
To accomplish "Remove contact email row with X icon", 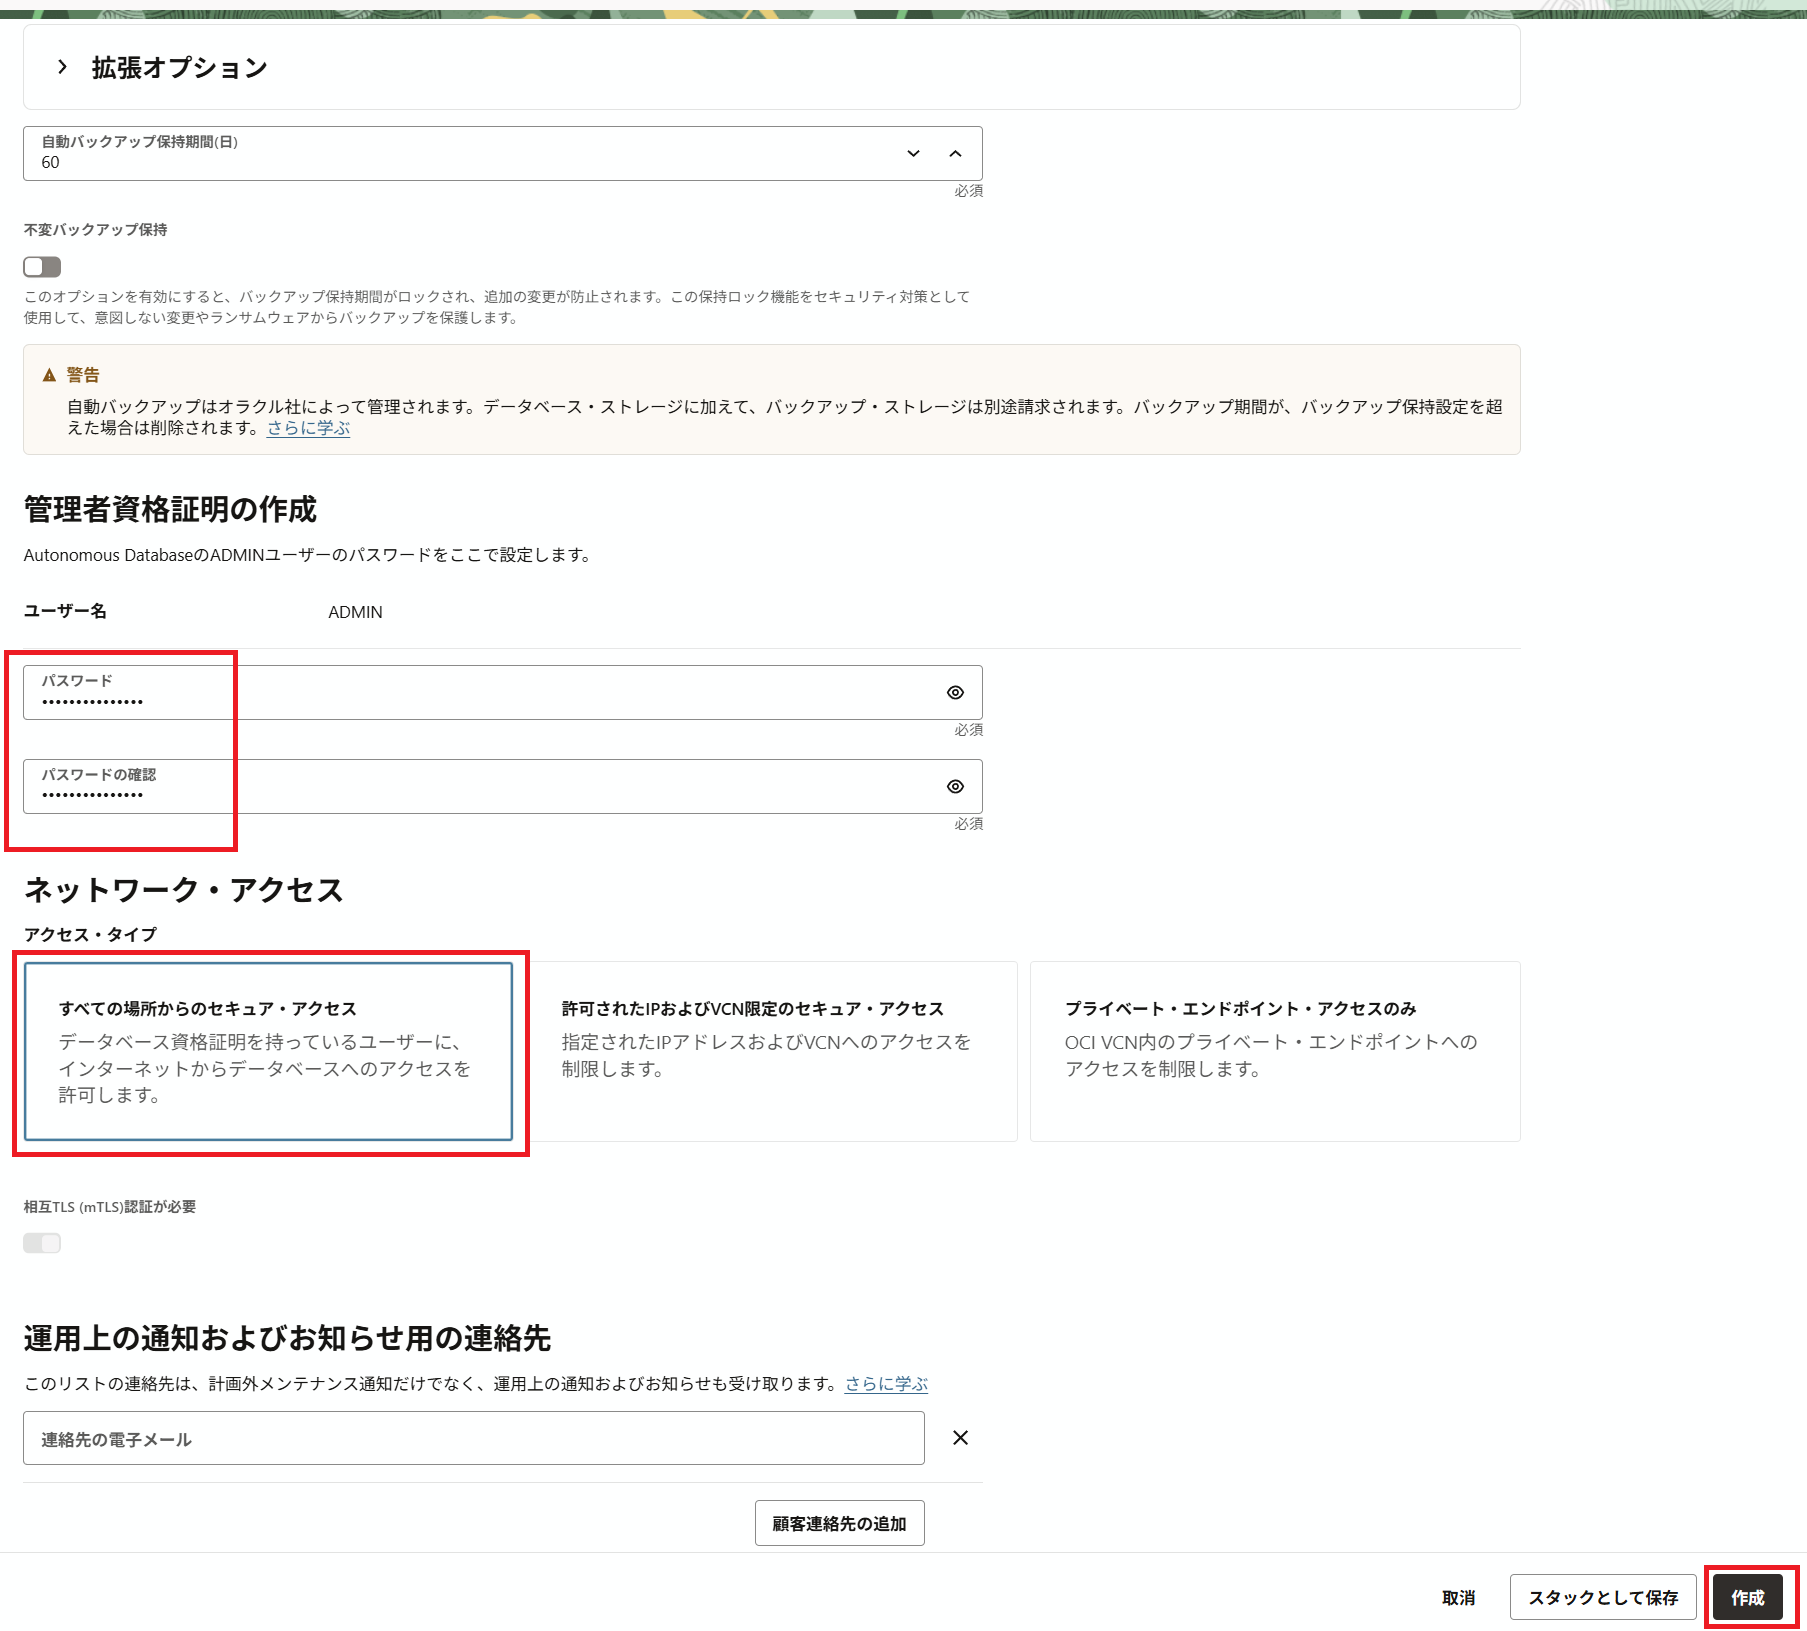I will pyautogui.click(x=960, y=1438).
